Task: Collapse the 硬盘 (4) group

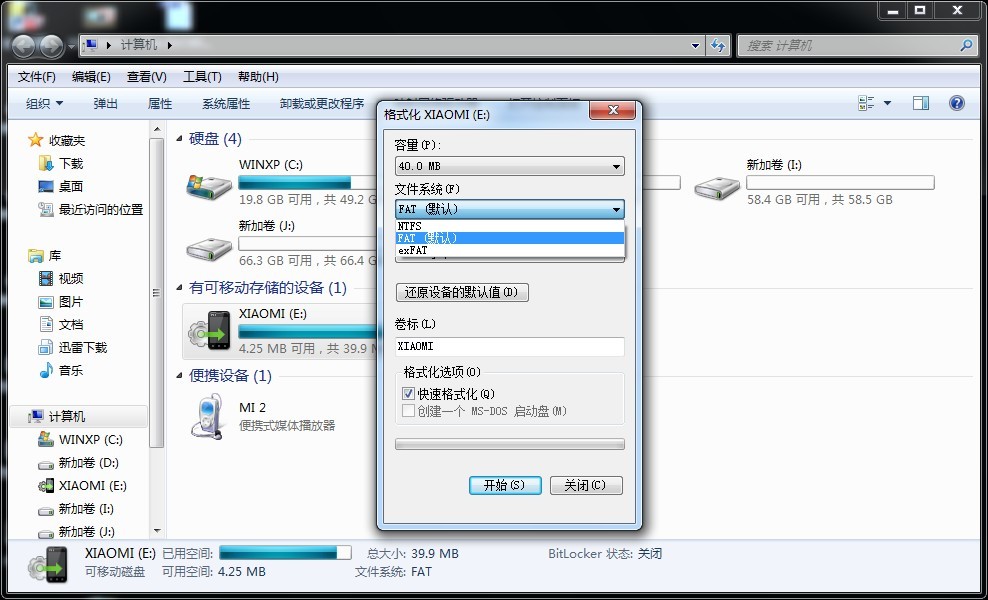Action: pyautogui.click(x=180, y=139)
